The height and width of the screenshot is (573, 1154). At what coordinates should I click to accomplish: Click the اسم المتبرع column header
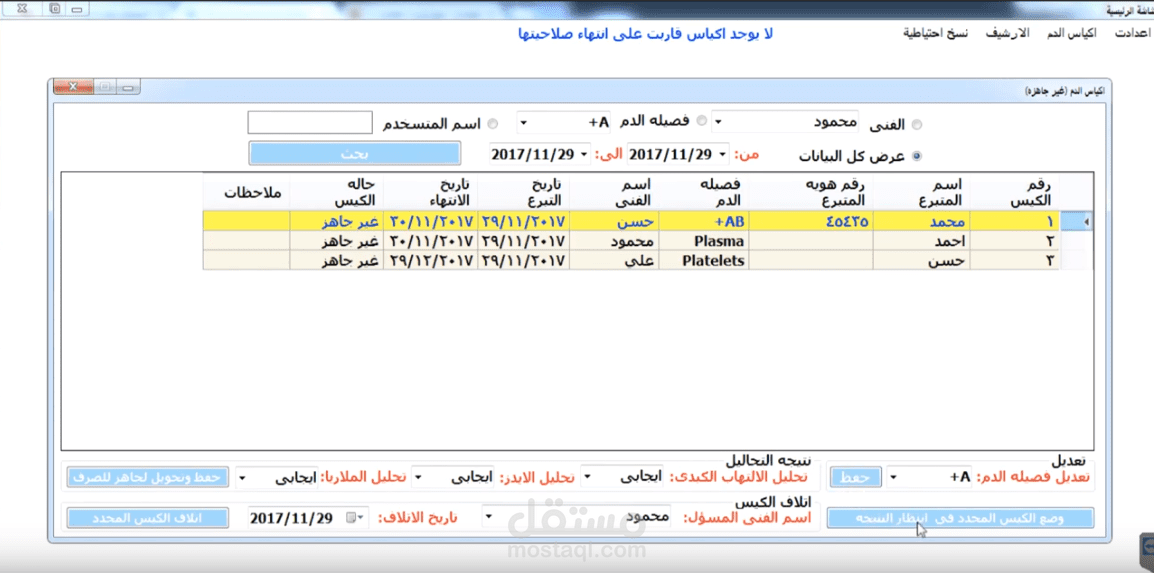[921, 191]
